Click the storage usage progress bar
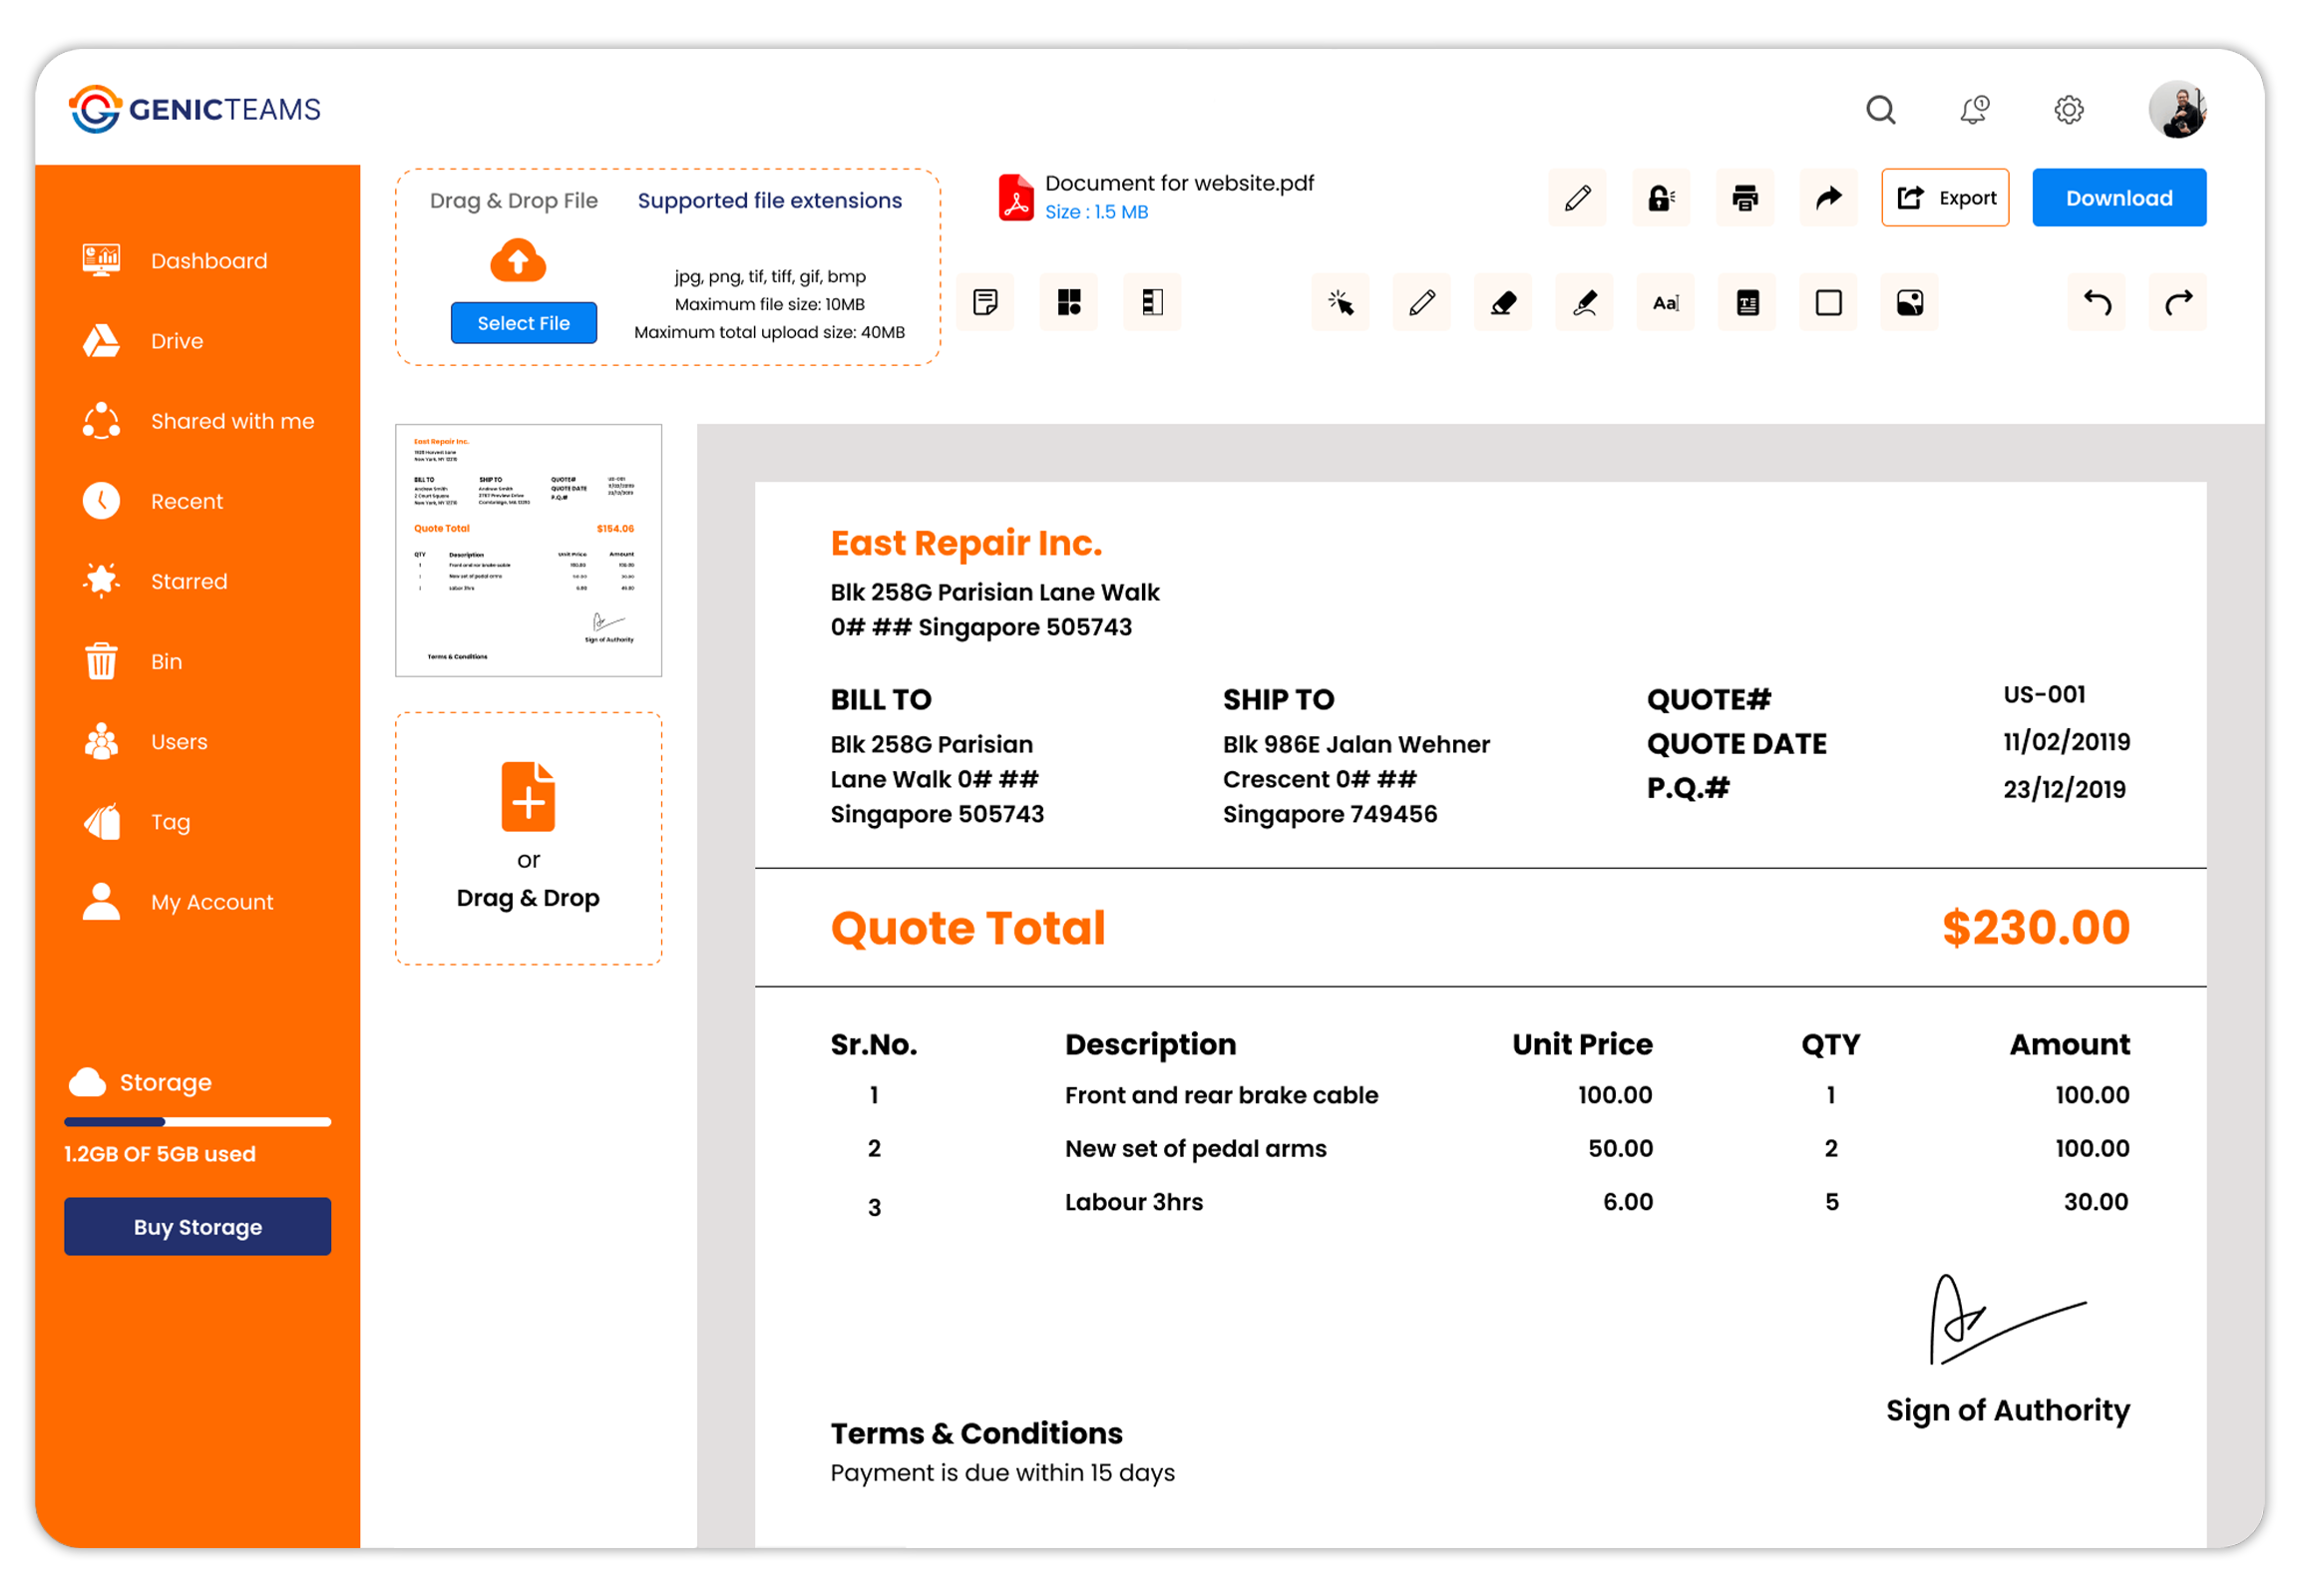The width and height of the screenshot is (2304, 1596). pyautogui.click(x=197, y=1122)
